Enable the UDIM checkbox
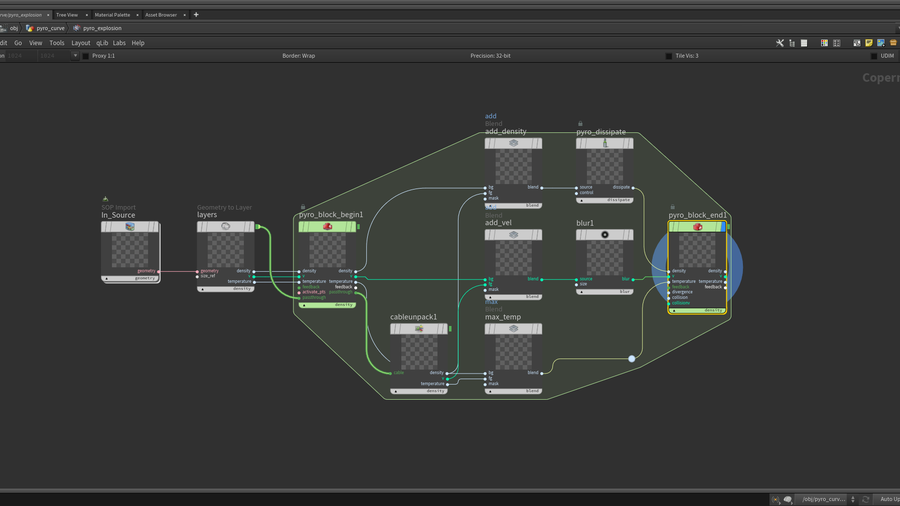 [874, 56]
